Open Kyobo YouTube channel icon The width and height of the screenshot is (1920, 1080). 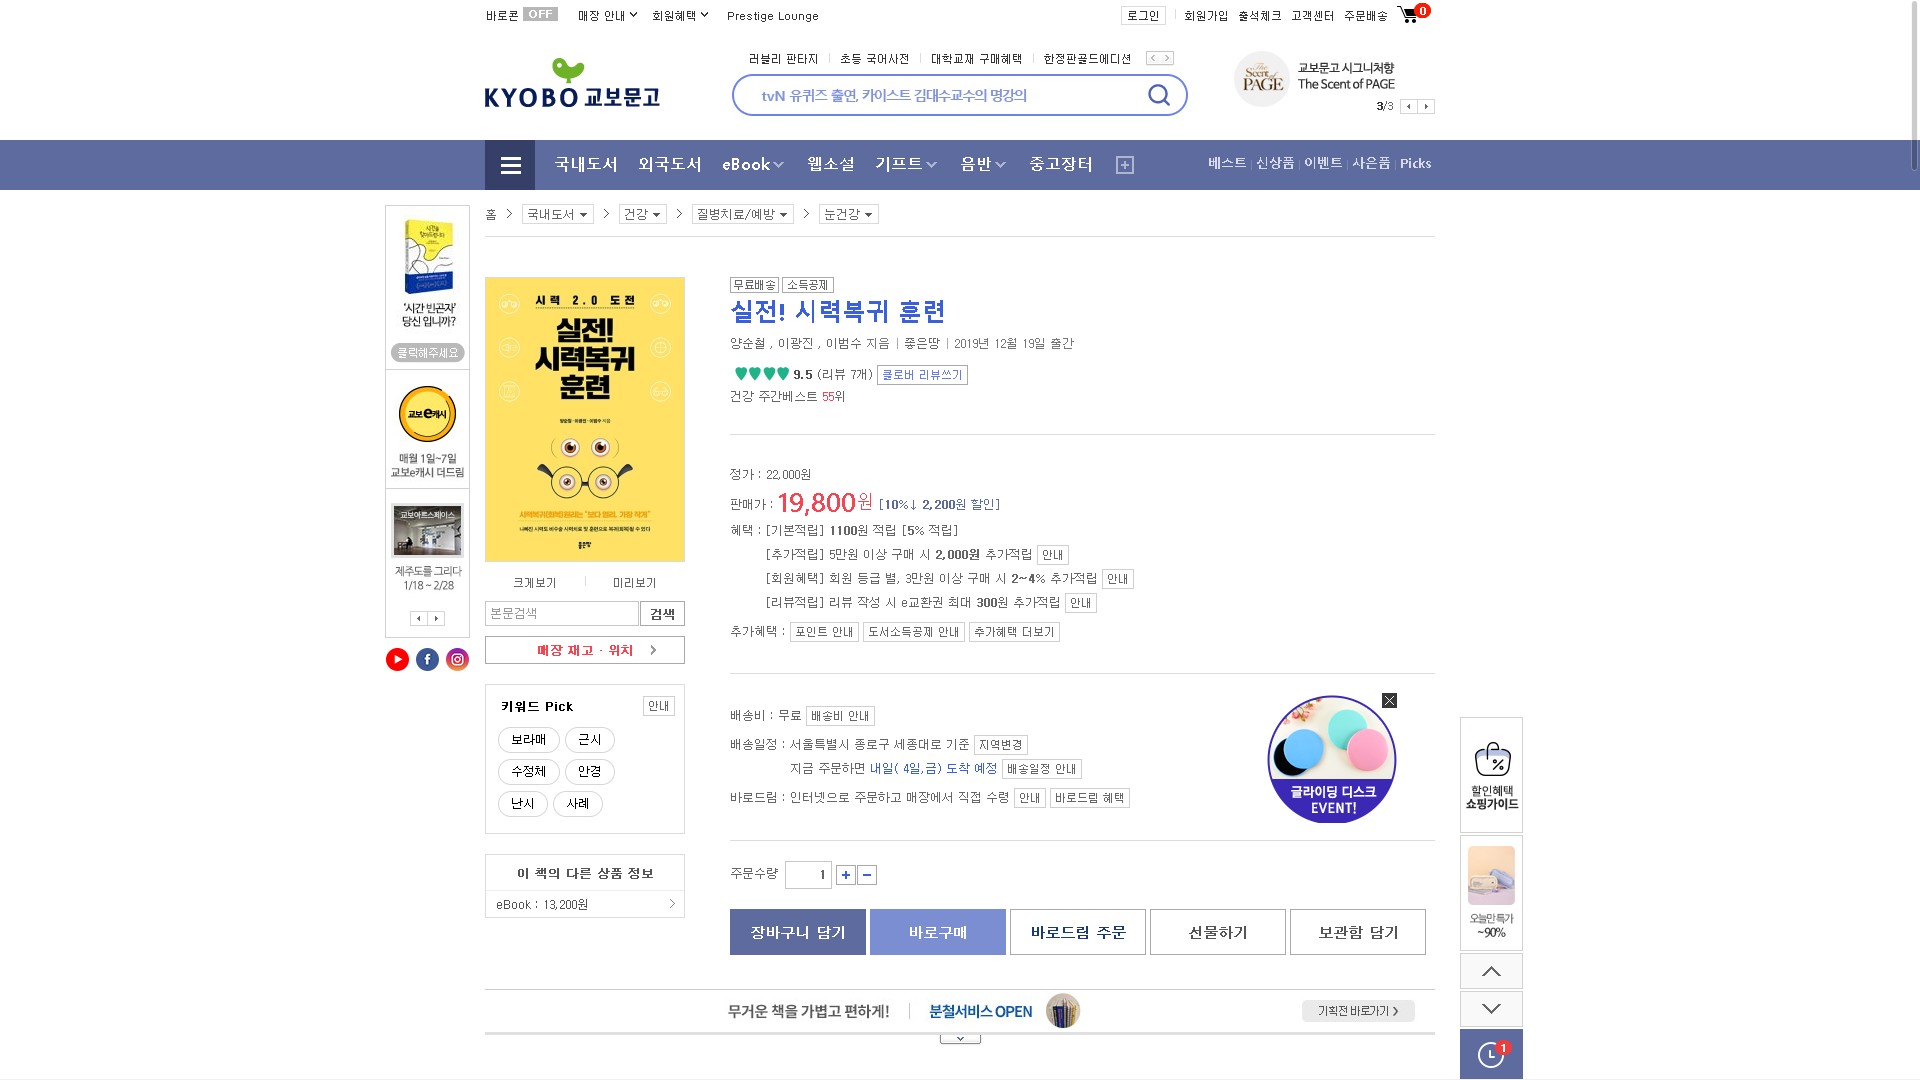(x=397, y=659)
